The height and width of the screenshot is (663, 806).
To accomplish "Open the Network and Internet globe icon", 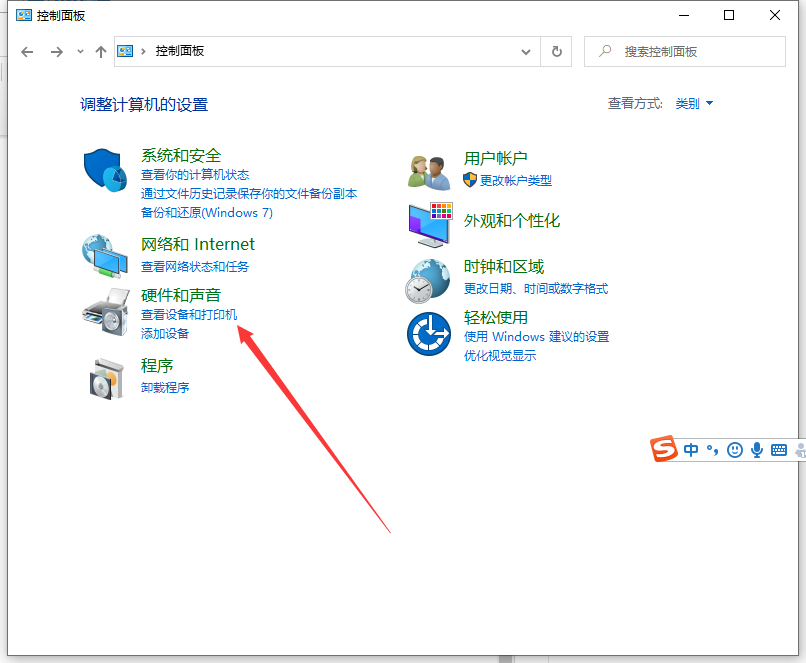I will [105, 255].
